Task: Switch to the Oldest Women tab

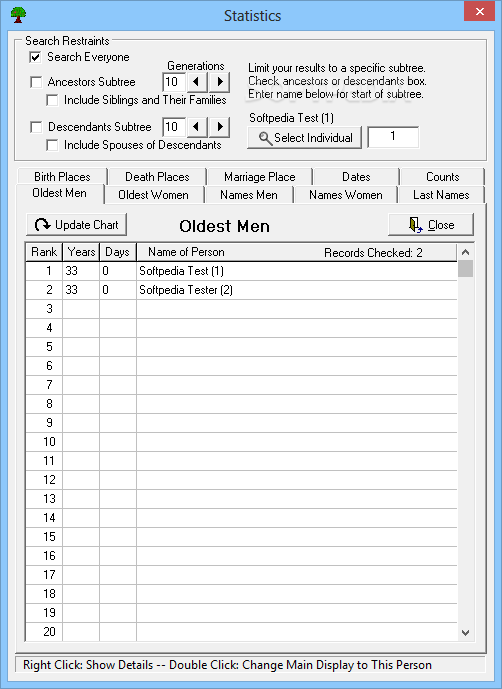Action: [x=153, y=195]
